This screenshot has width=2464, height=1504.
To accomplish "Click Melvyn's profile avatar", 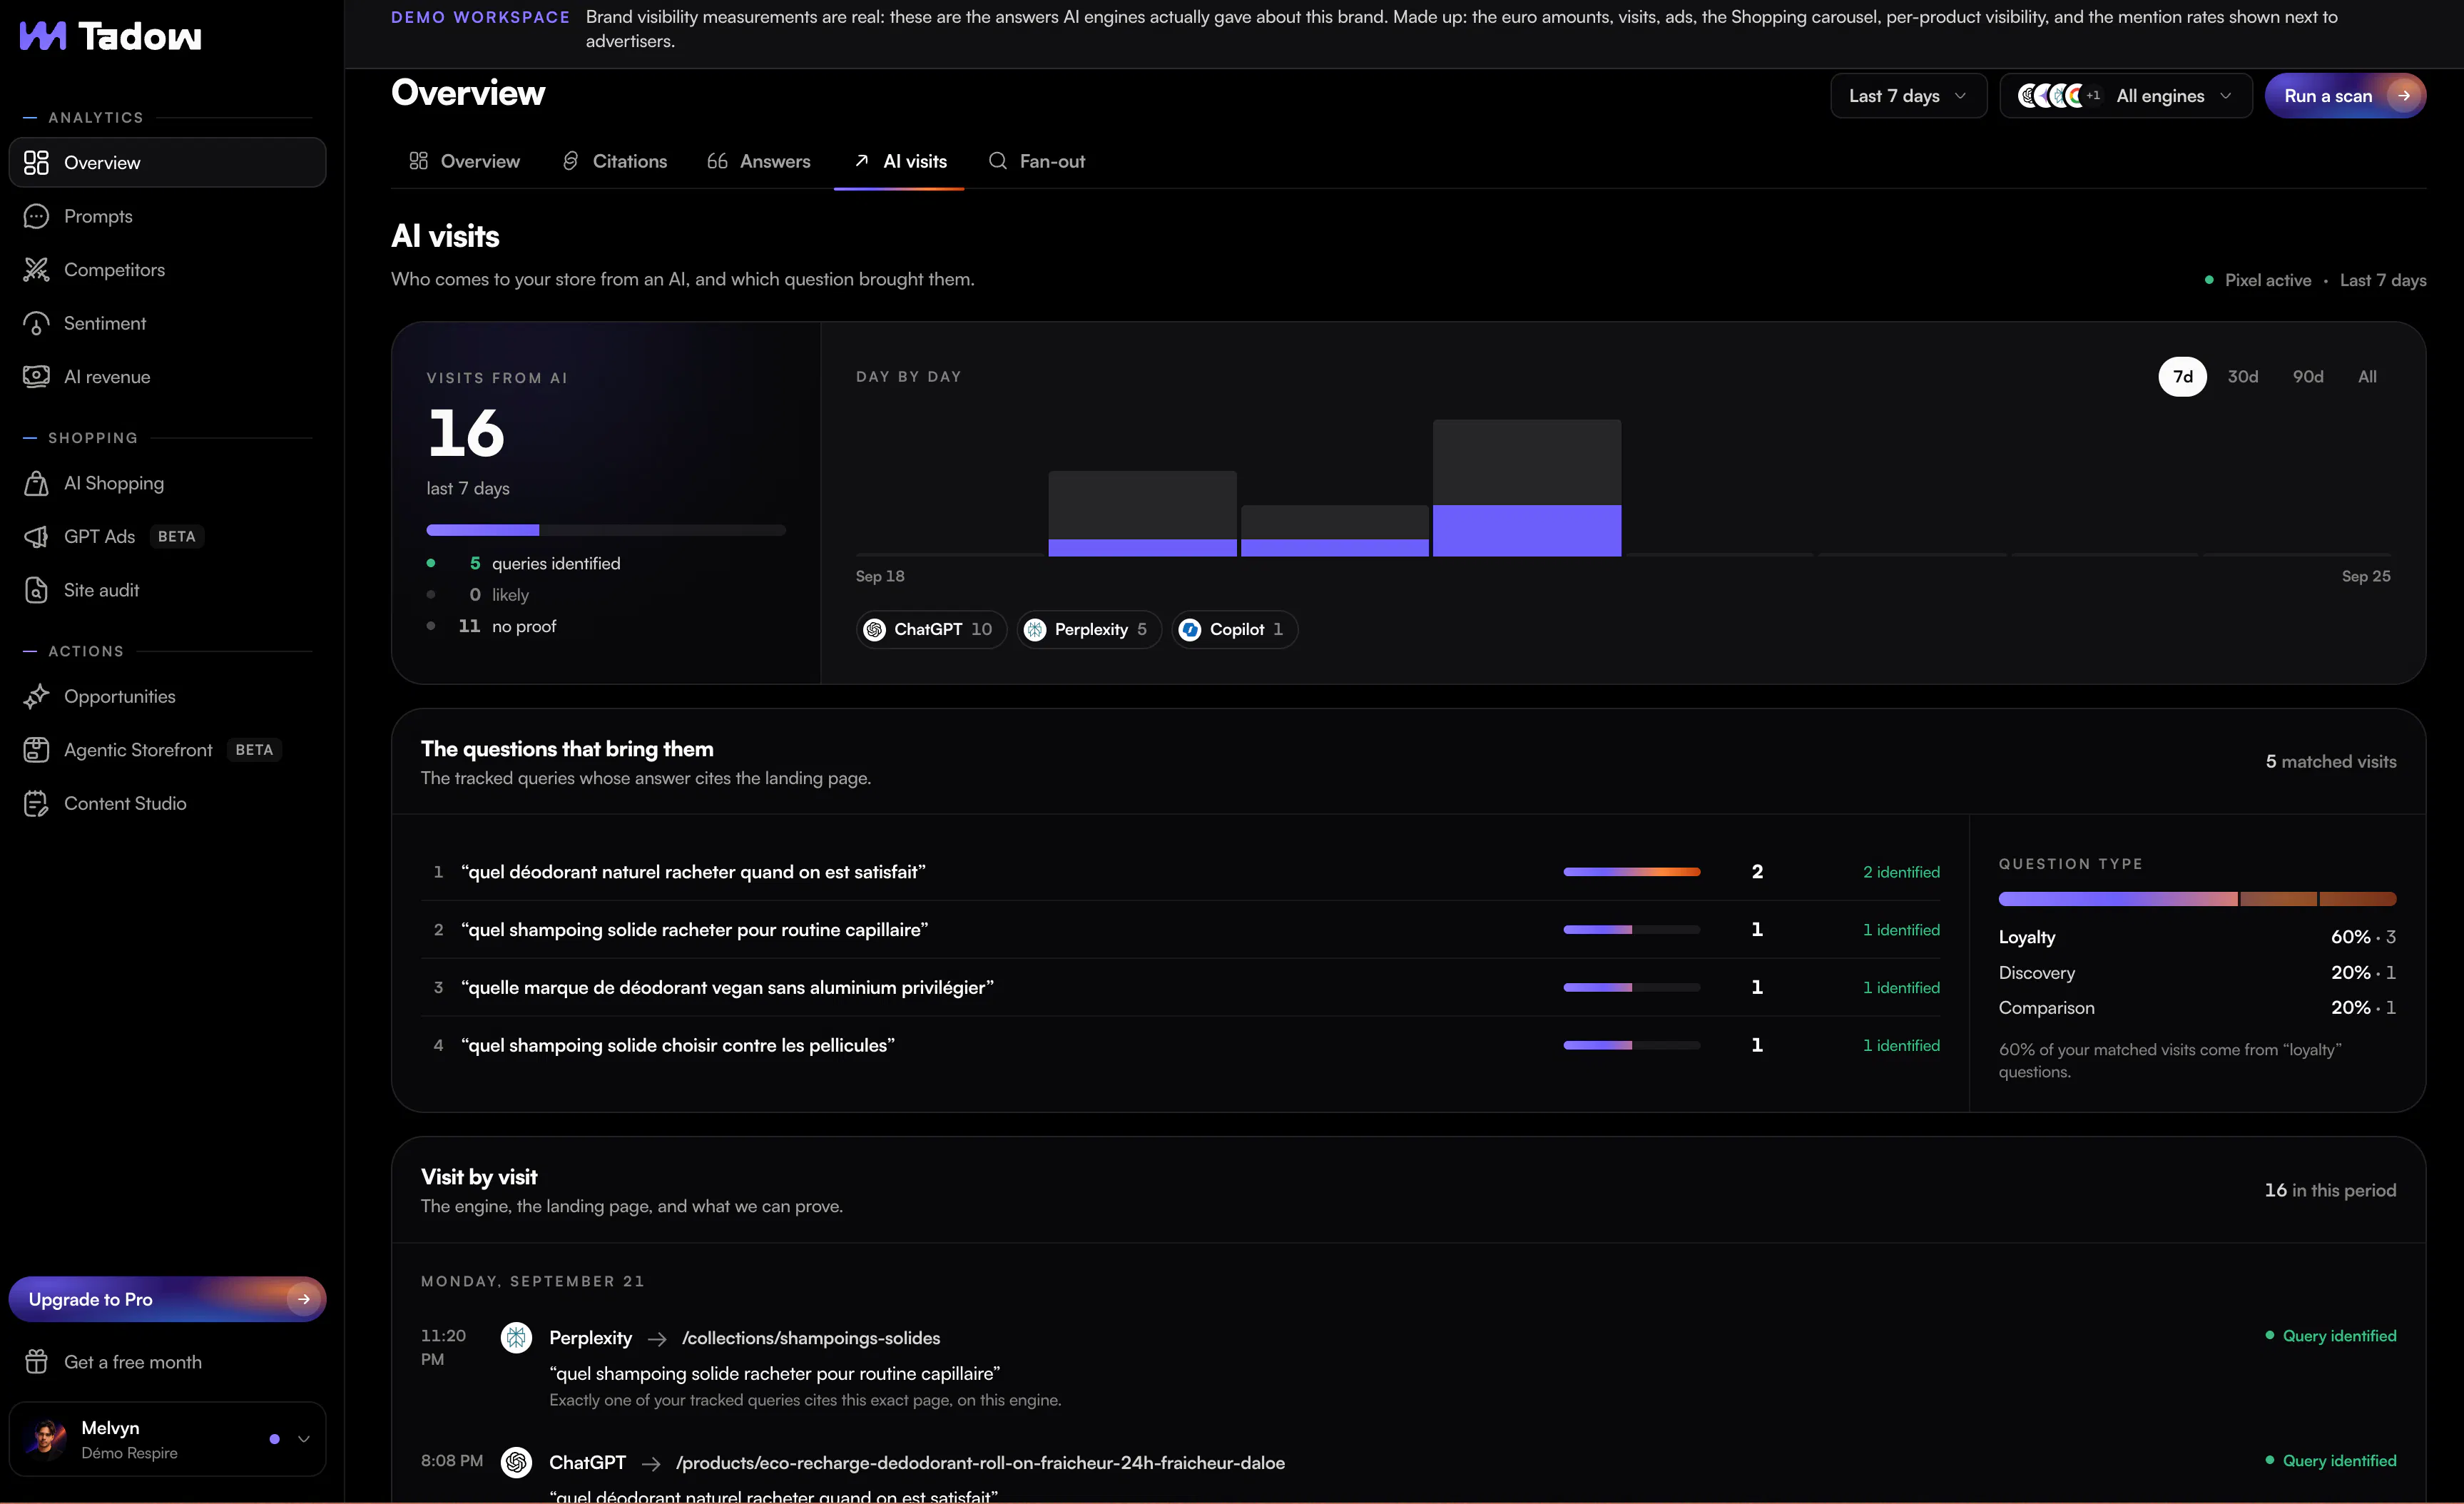I will [x=45, y=1439].
